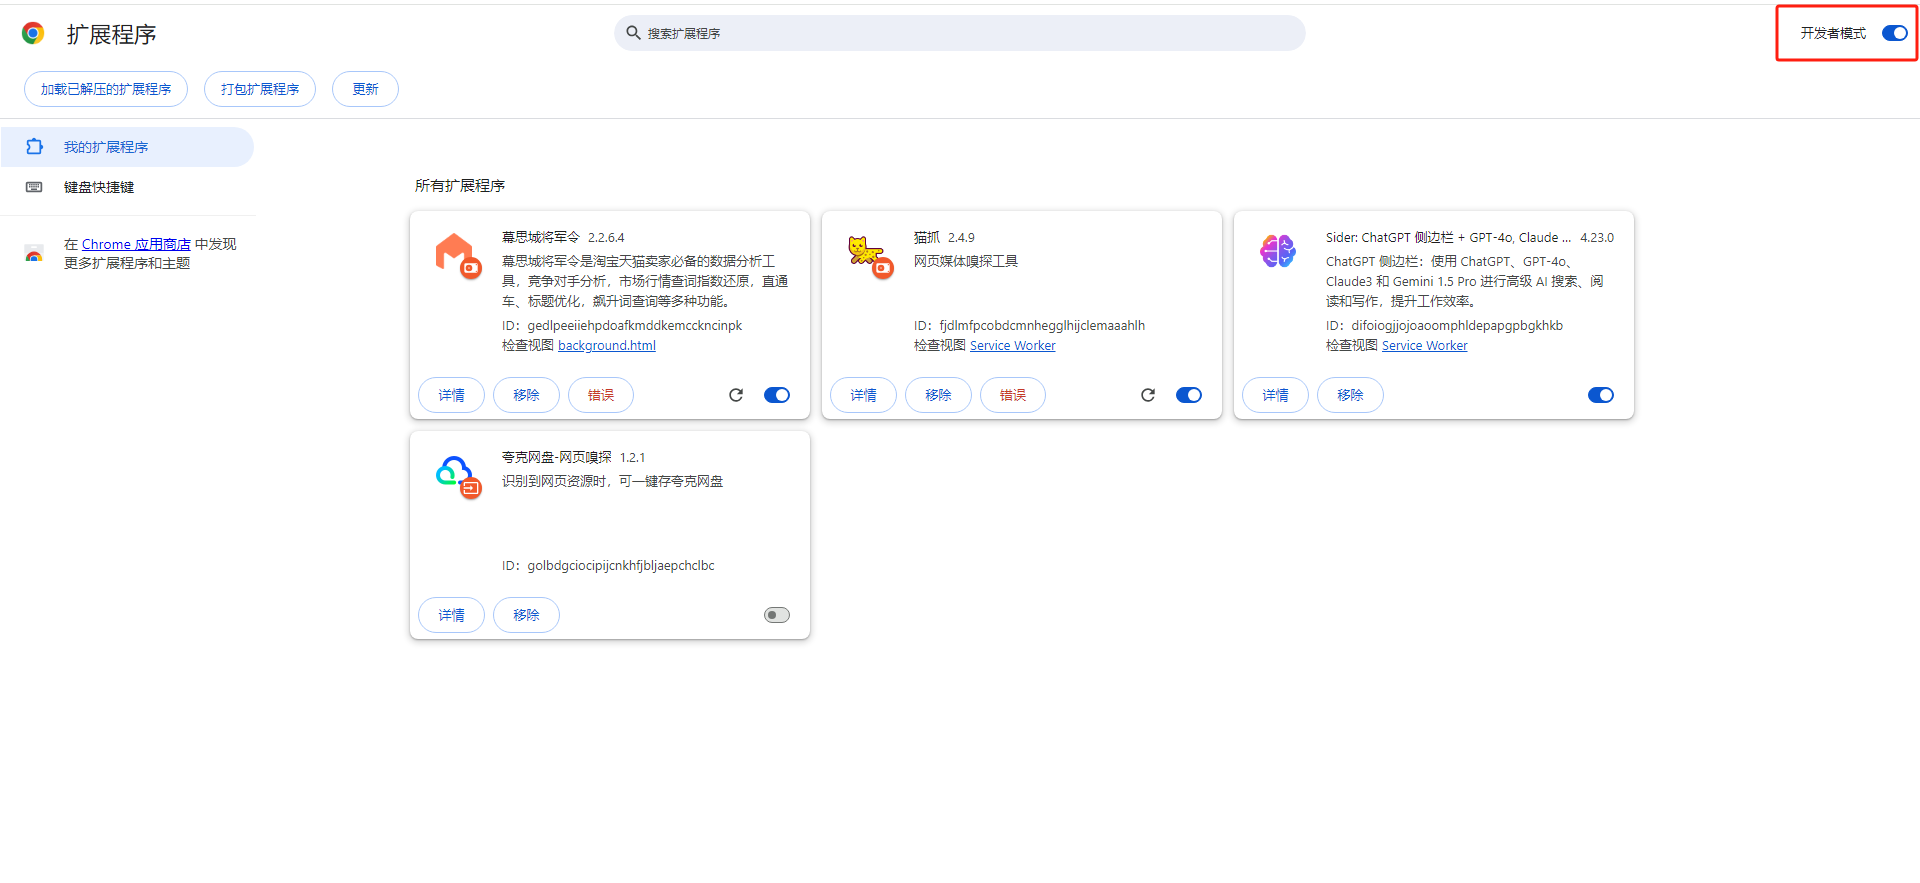
Task: Click the 夸克网盘-网页嗅探 extension name
Action: point(557,457)
